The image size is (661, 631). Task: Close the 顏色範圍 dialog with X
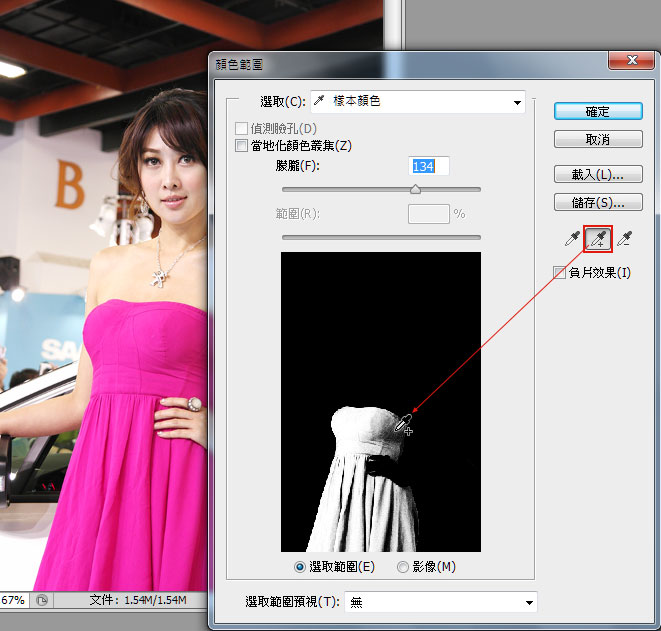[x=630, y=63]
